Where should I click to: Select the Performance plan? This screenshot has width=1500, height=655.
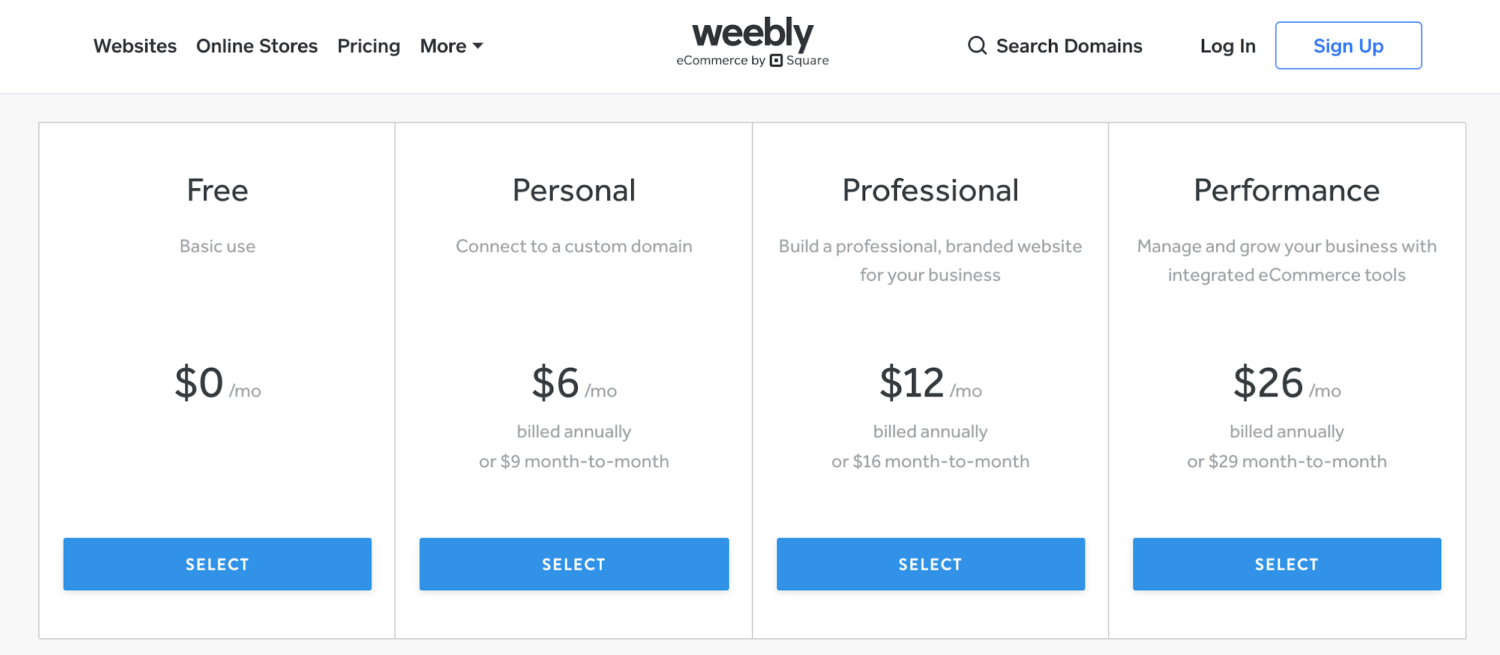pyautogui.click(x=1287, y=564)
